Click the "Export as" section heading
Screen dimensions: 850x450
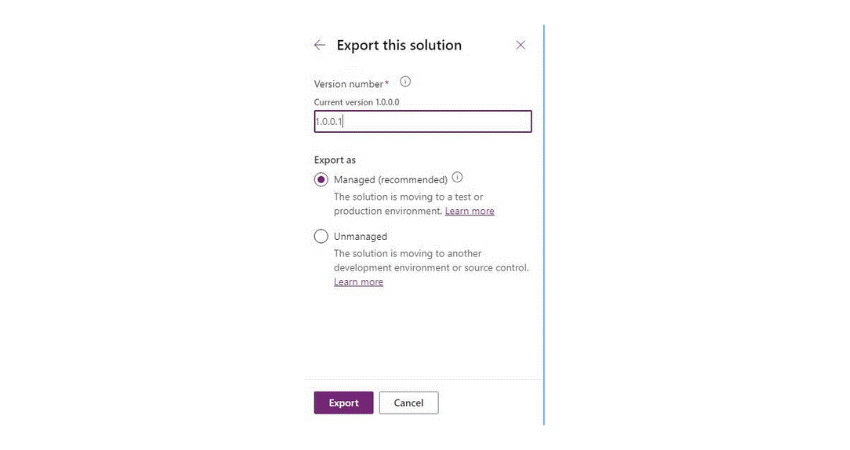tap(335, 160)
